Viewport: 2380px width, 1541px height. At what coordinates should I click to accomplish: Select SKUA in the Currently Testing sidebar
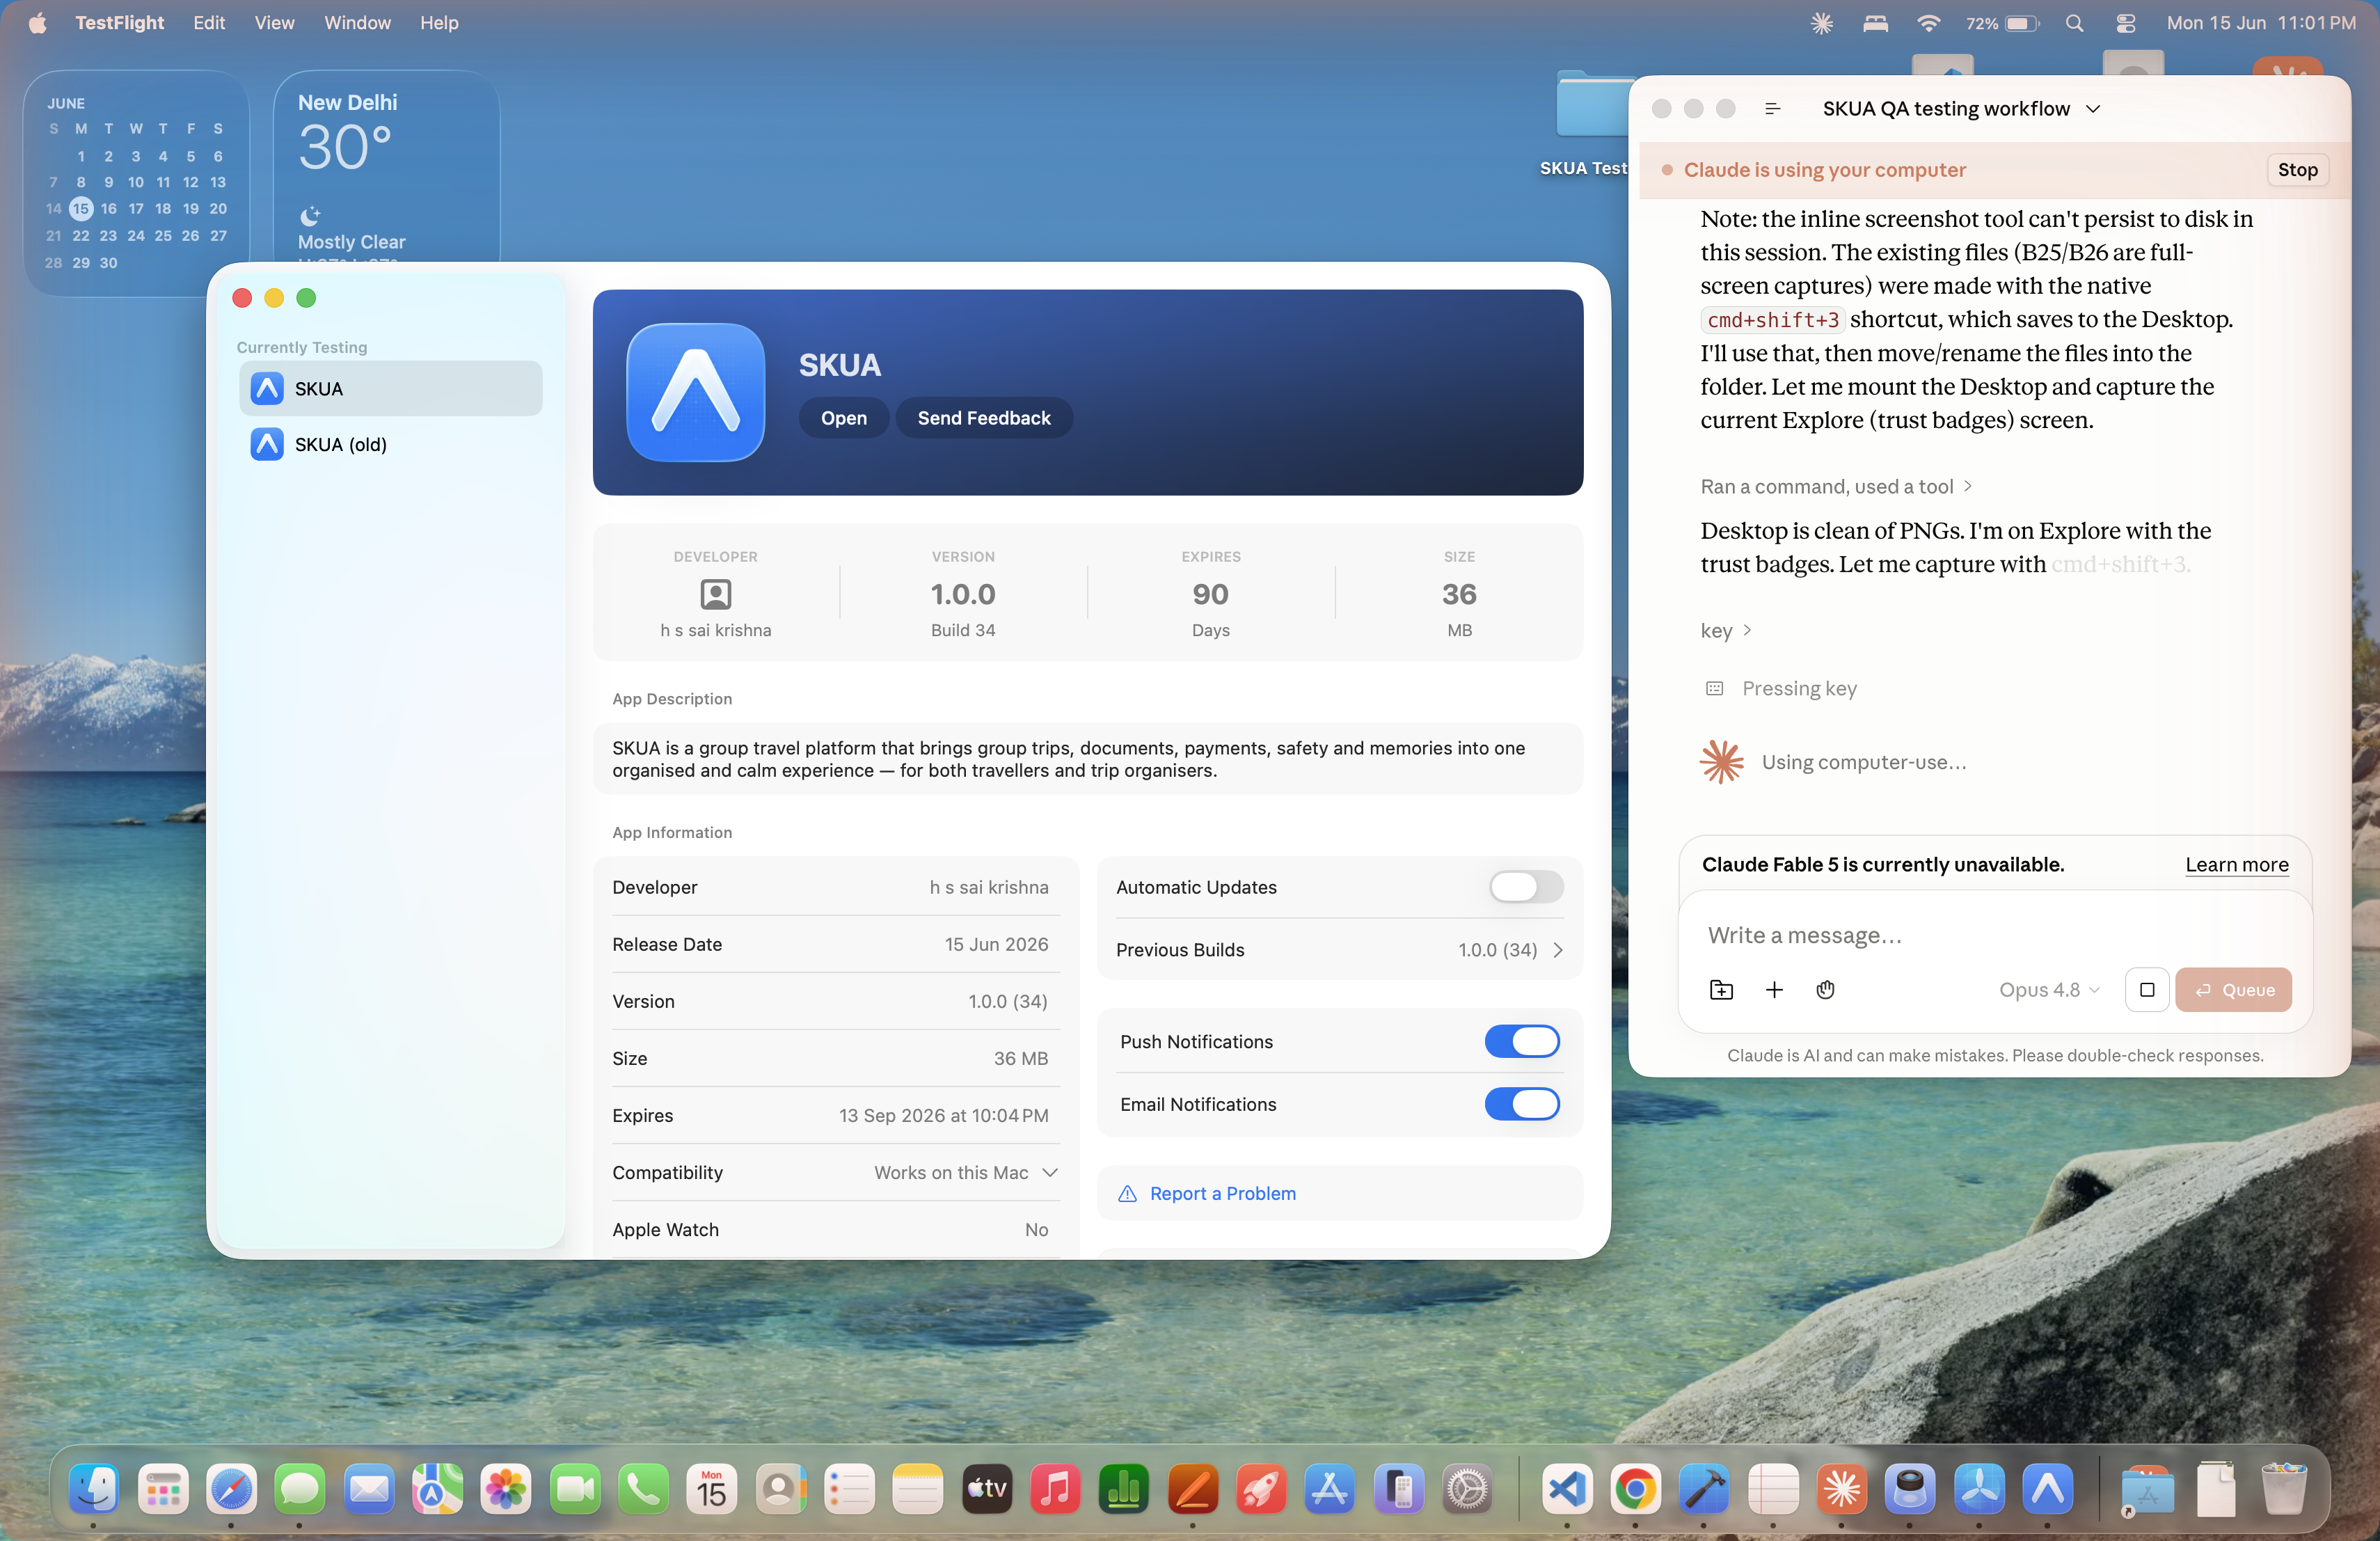(x=390, y=388)
